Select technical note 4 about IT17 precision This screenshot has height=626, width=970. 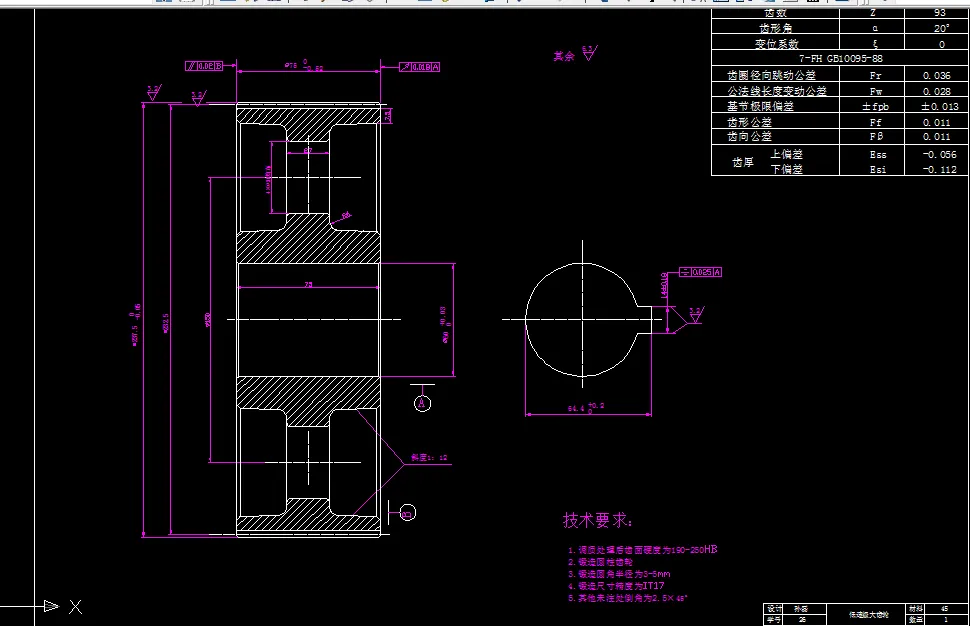616,586
